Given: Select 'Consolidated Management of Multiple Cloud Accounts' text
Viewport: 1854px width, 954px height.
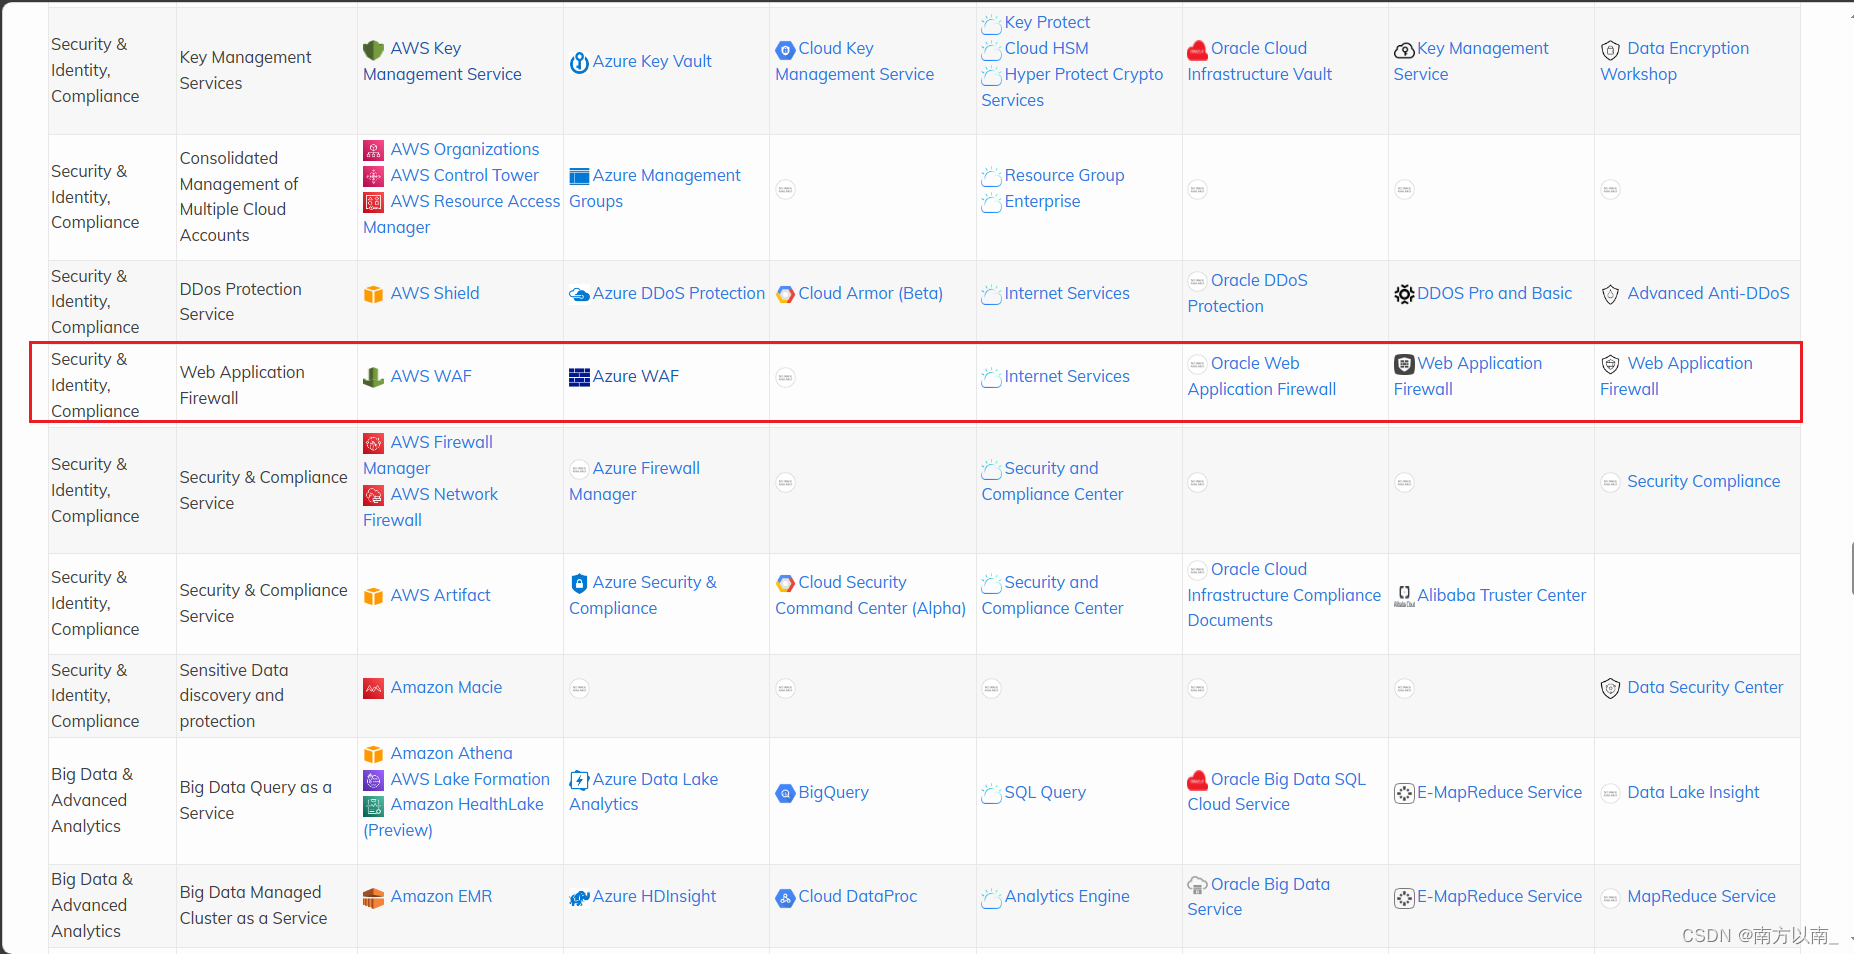Looking at the screenshot, I should click(x=239, y=197).
